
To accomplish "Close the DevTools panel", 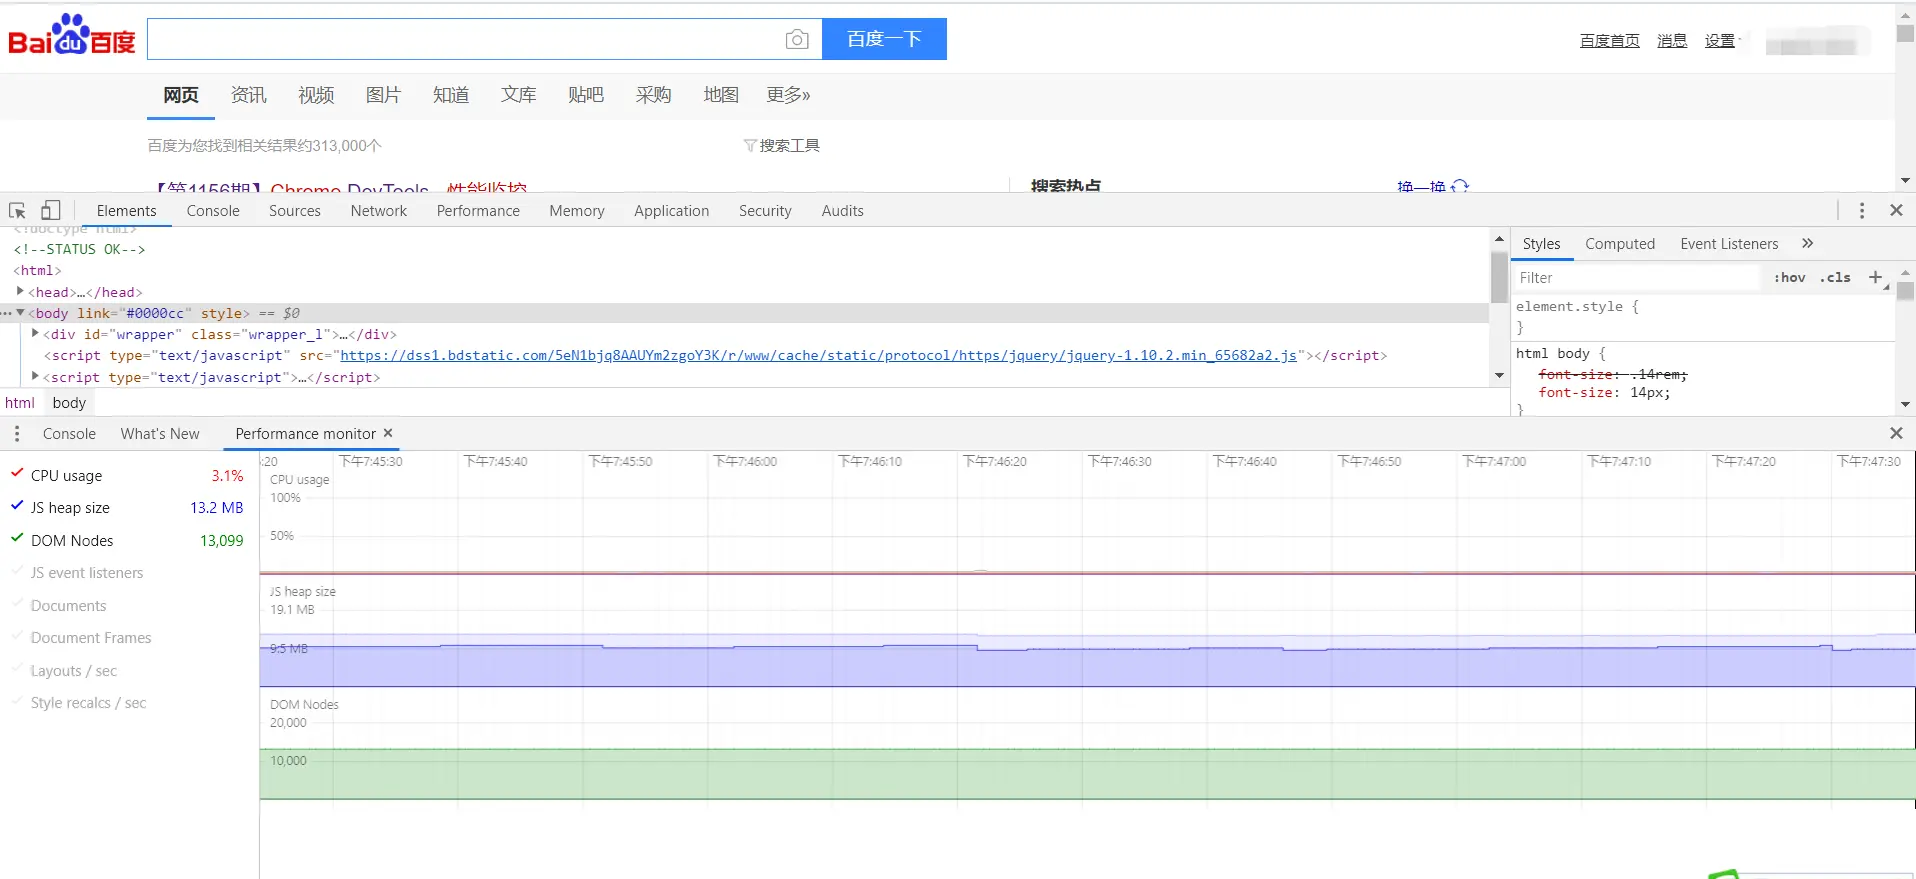I will 1896,210.
